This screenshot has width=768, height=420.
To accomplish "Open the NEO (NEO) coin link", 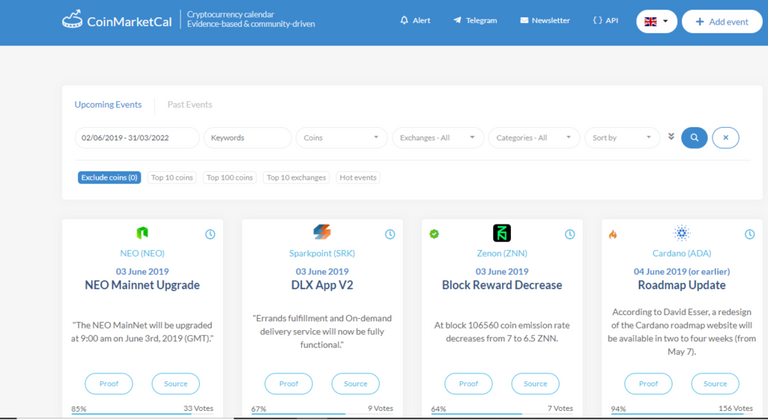I will (x=142, y=253).
